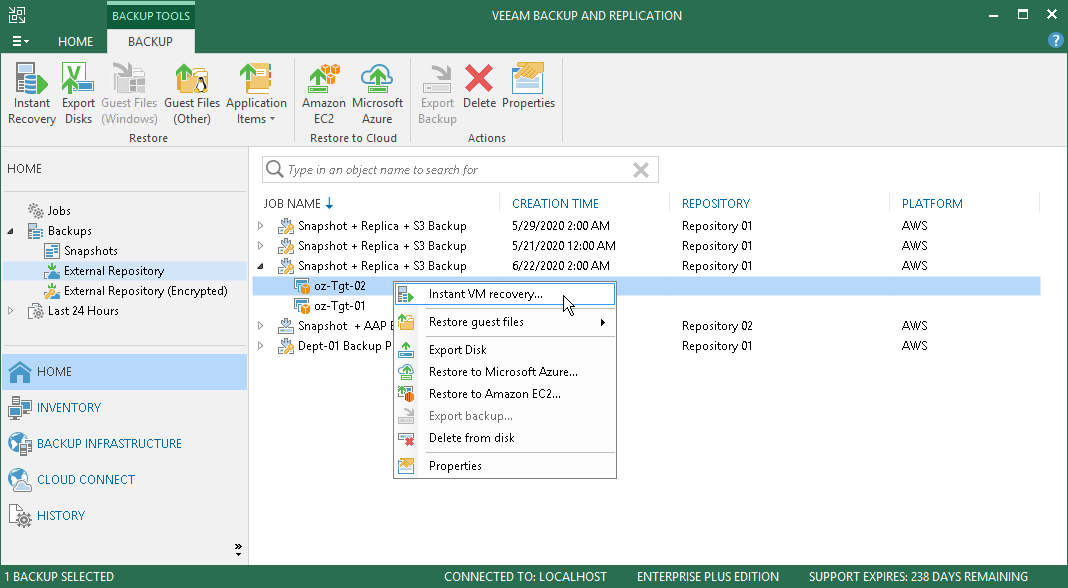Click into the object name search field
Image resolution: width=1068 pixels, height=588 pixels.
[x=460, y=170]
